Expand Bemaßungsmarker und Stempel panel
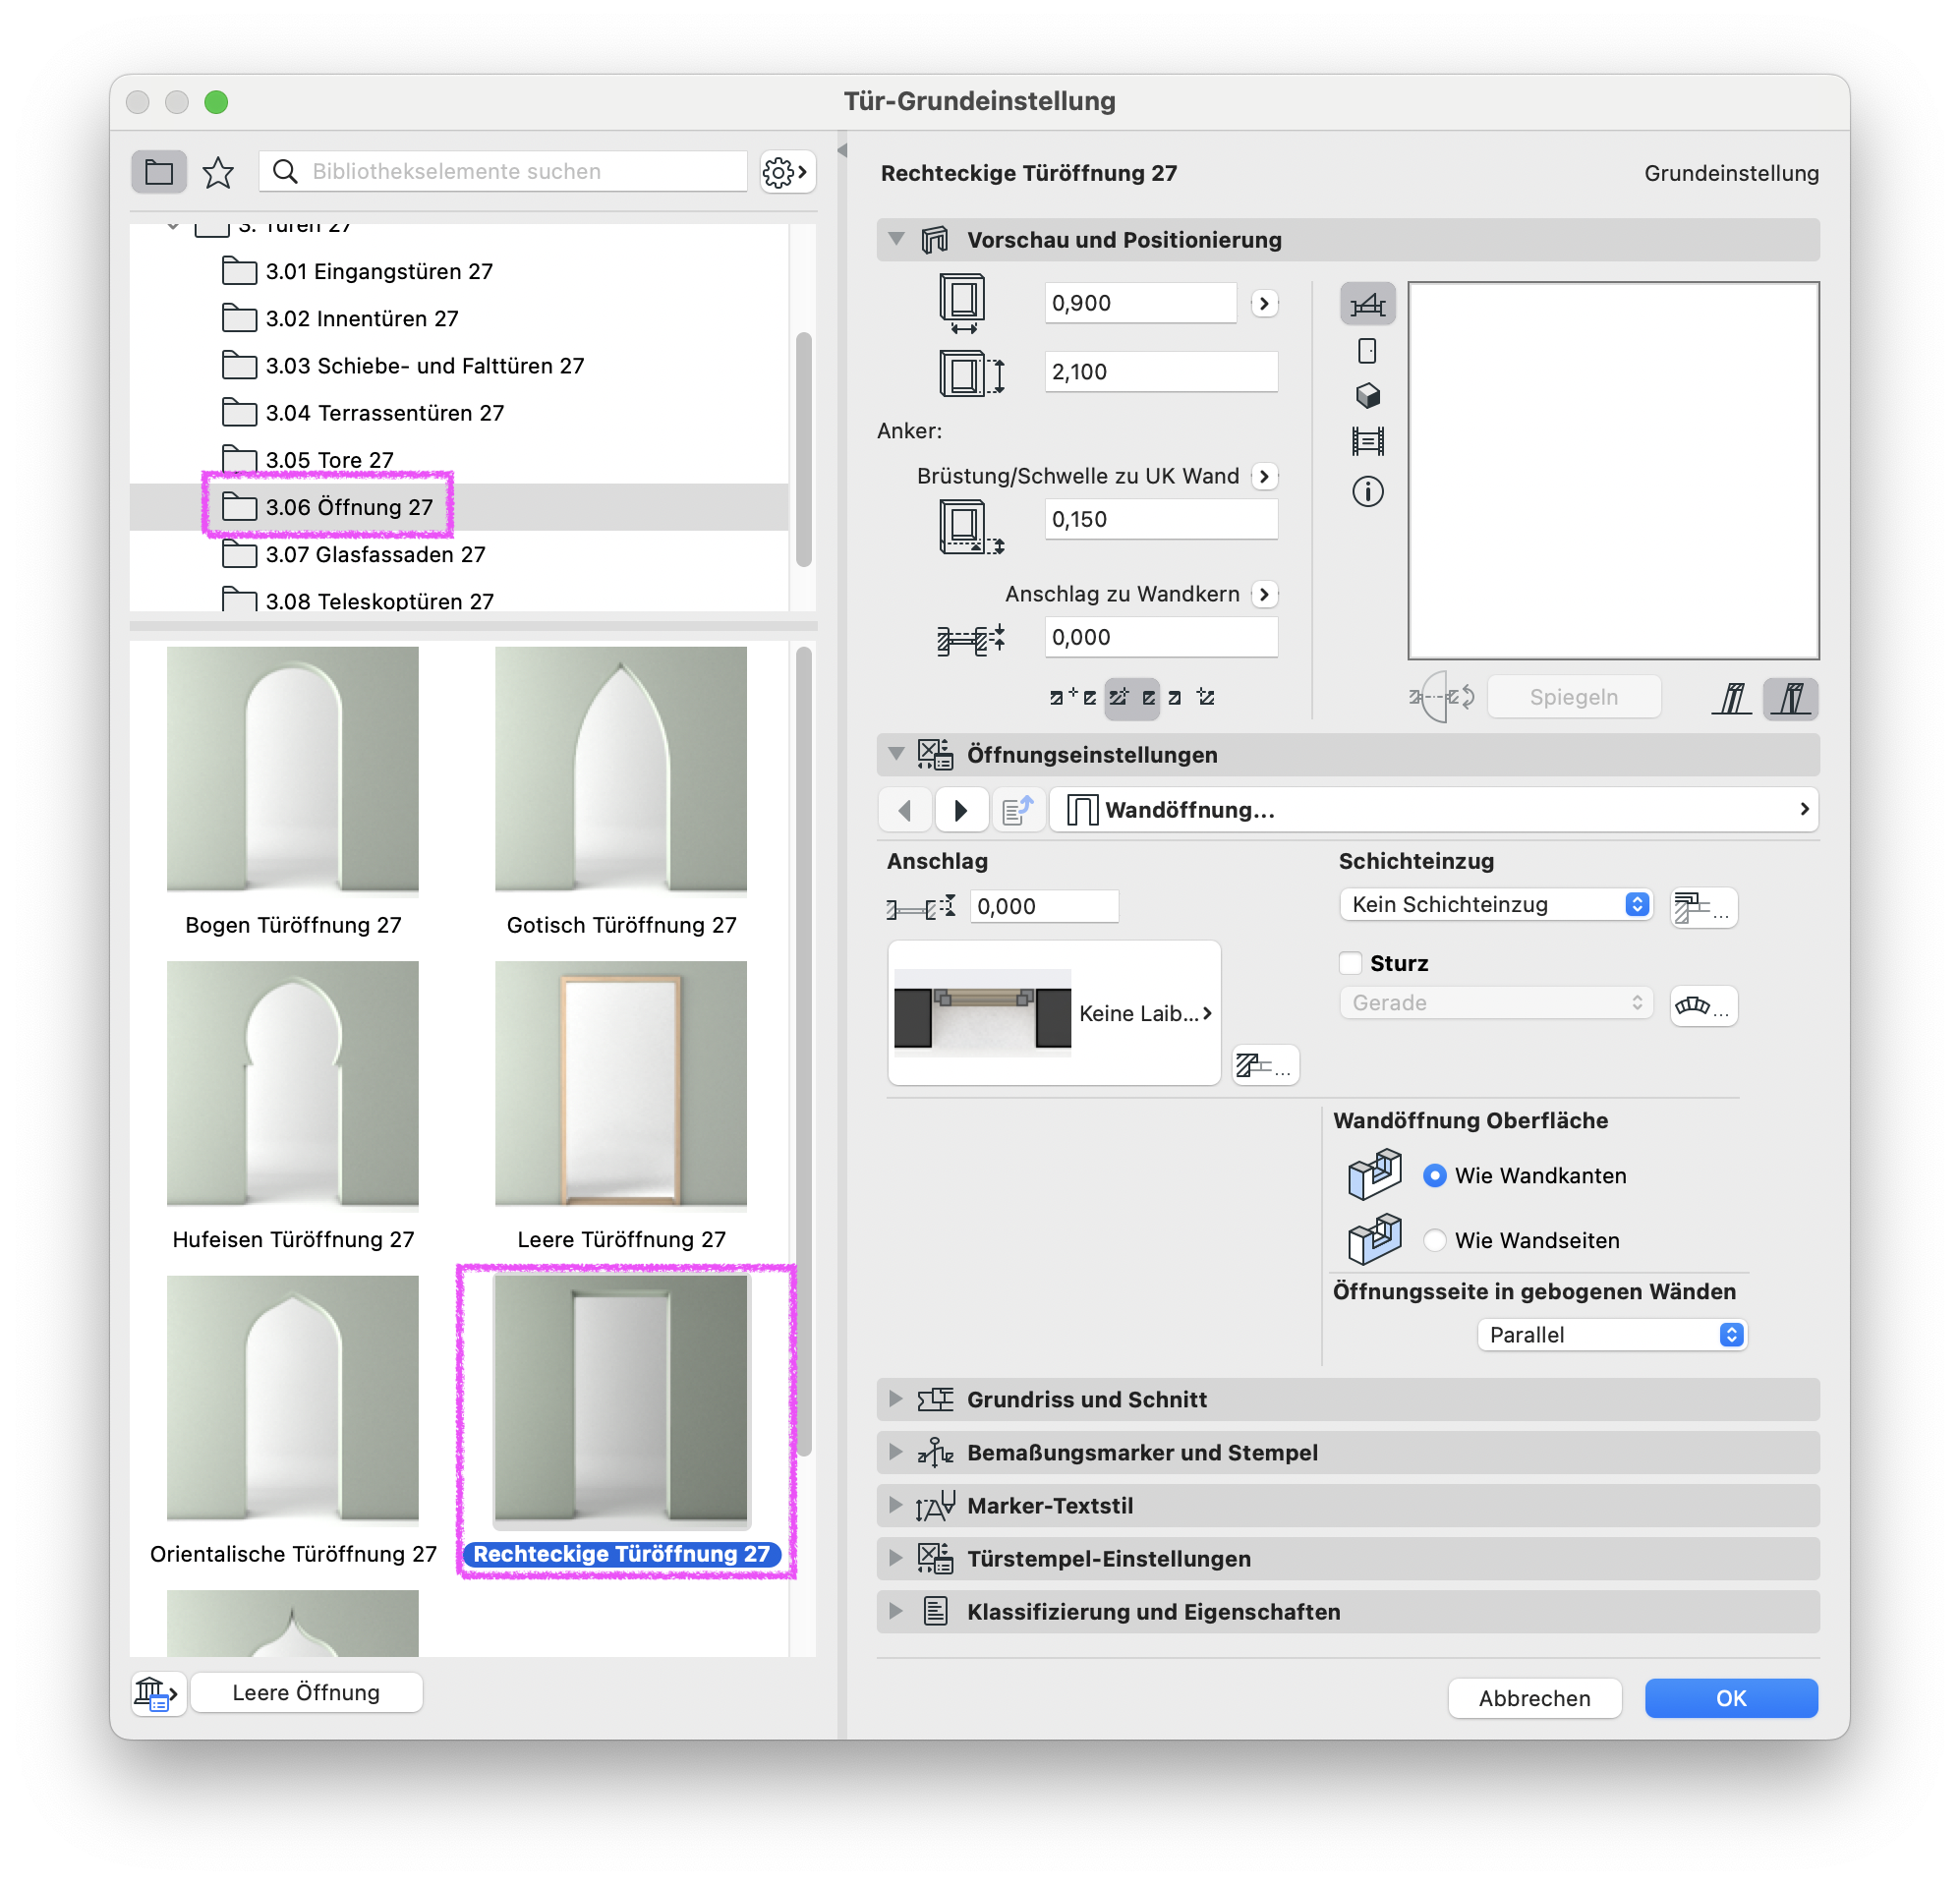 point(896,1452)
